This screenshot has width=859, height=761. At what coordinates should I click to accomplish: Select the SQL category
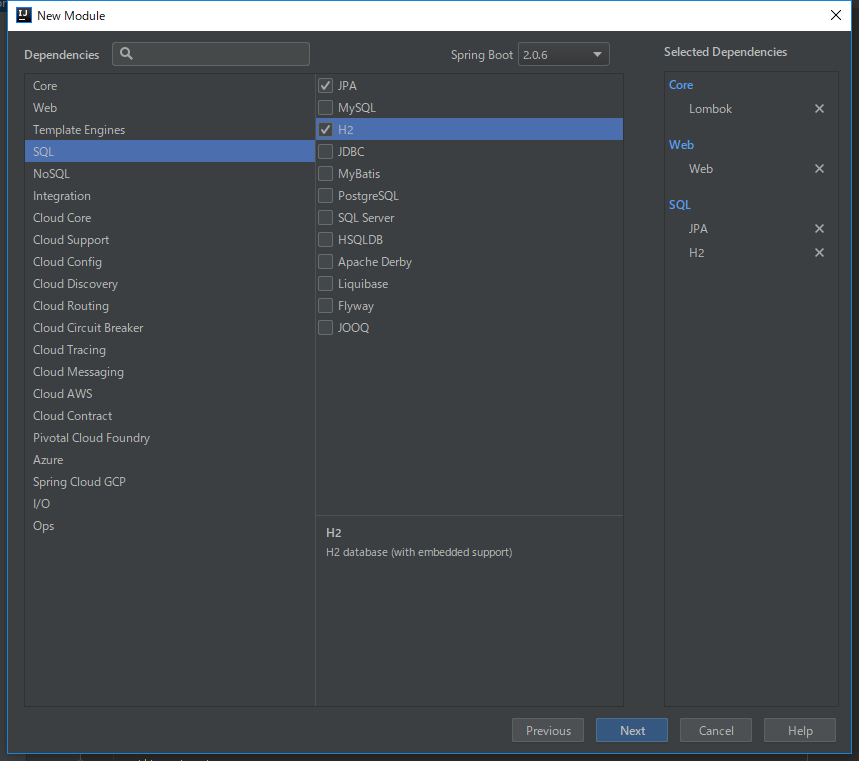coord(170,151)
